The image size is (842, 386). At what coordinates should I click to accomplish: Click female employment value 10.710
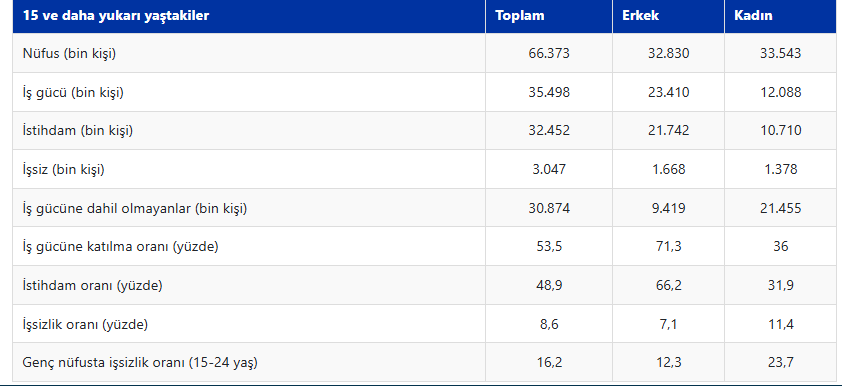780,130
